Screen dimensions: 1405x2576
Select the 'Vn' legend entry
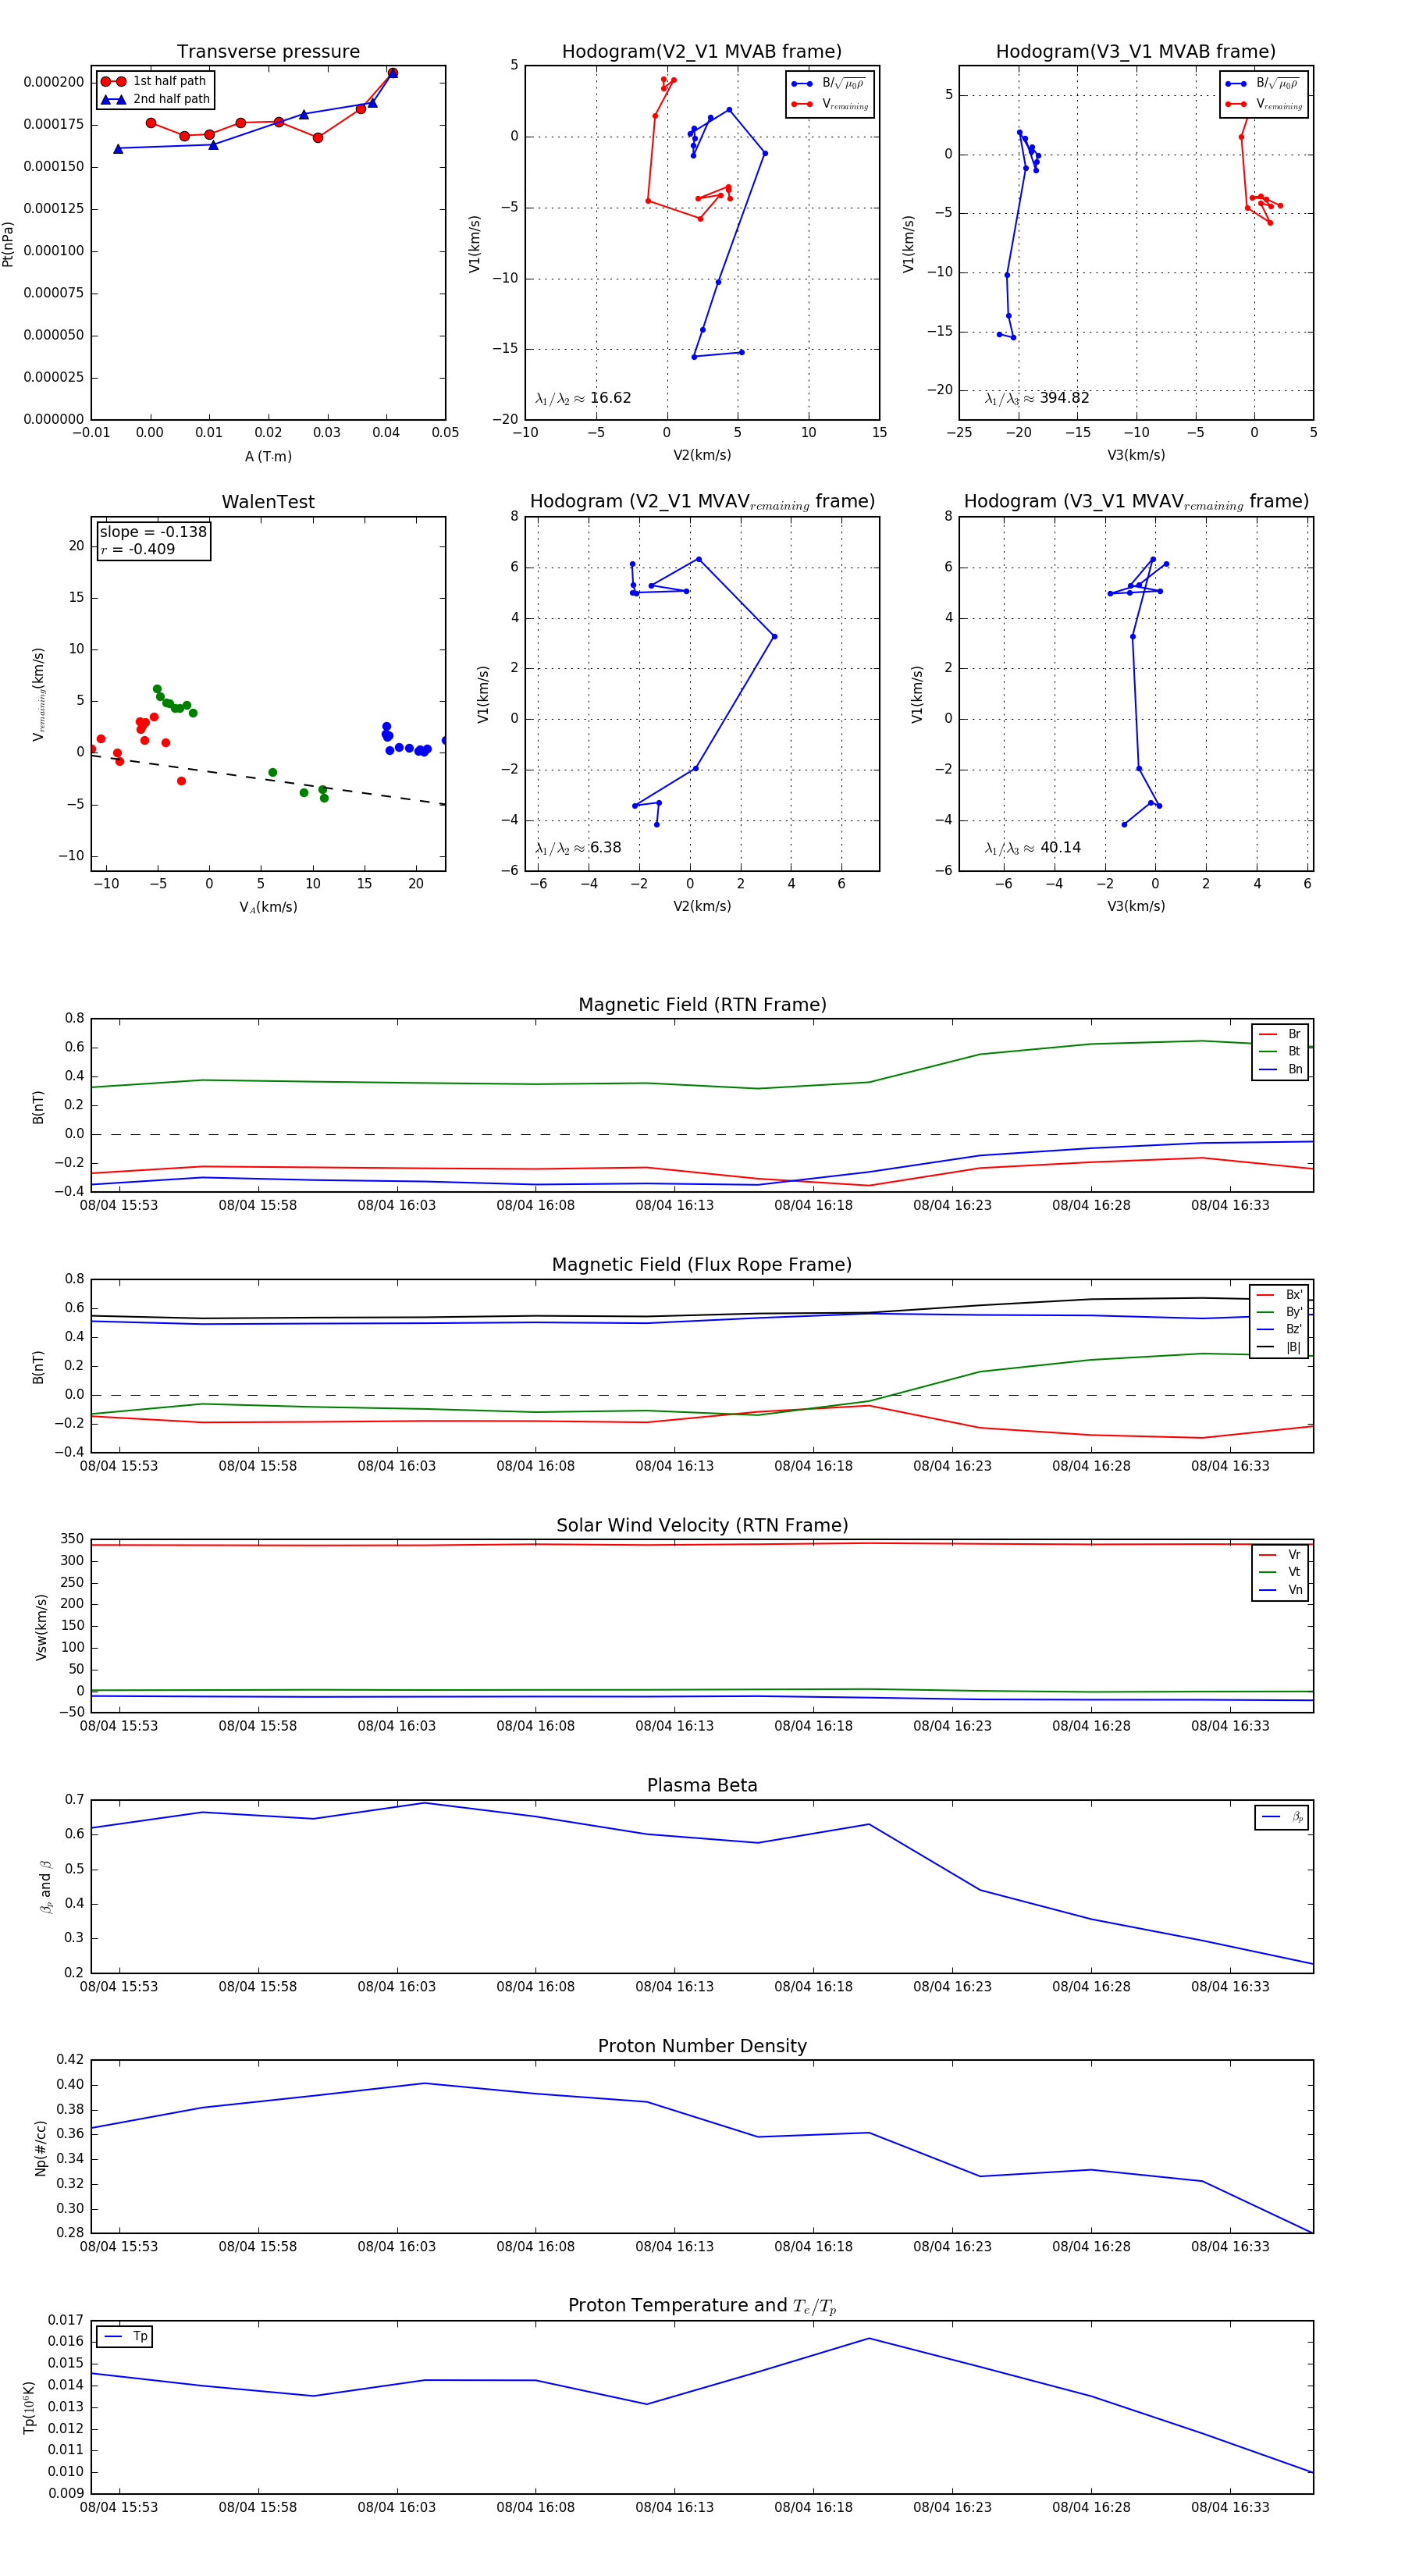tap(1281, 1590)
